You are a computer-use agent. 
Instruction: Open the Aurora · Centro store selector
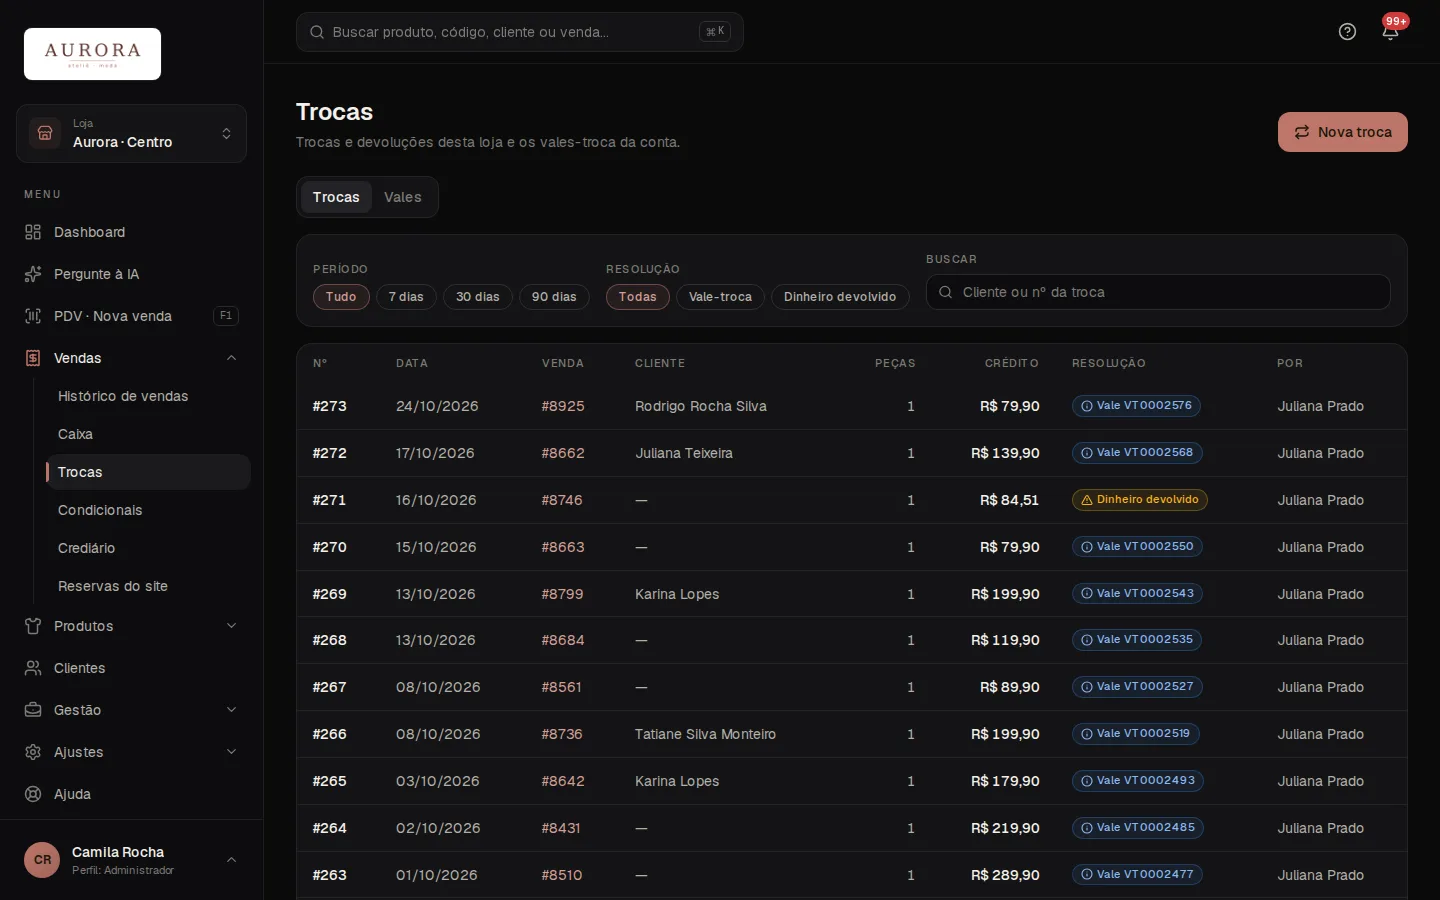[131, 133]
